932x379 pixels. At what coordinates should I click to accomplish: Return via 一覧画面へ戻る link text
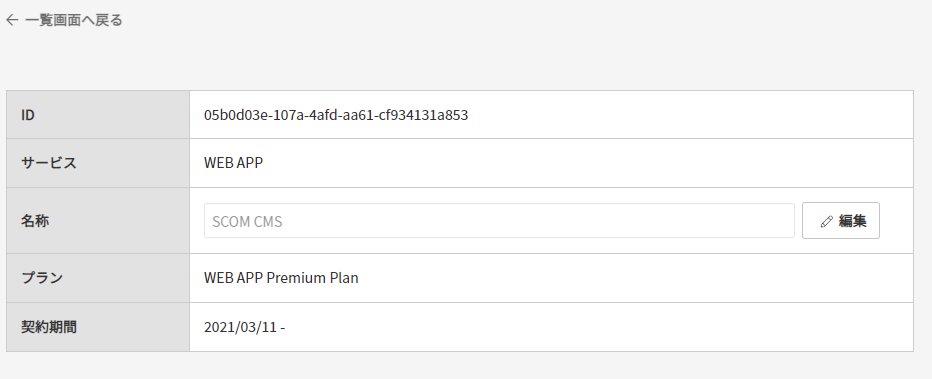pos(74,20)
